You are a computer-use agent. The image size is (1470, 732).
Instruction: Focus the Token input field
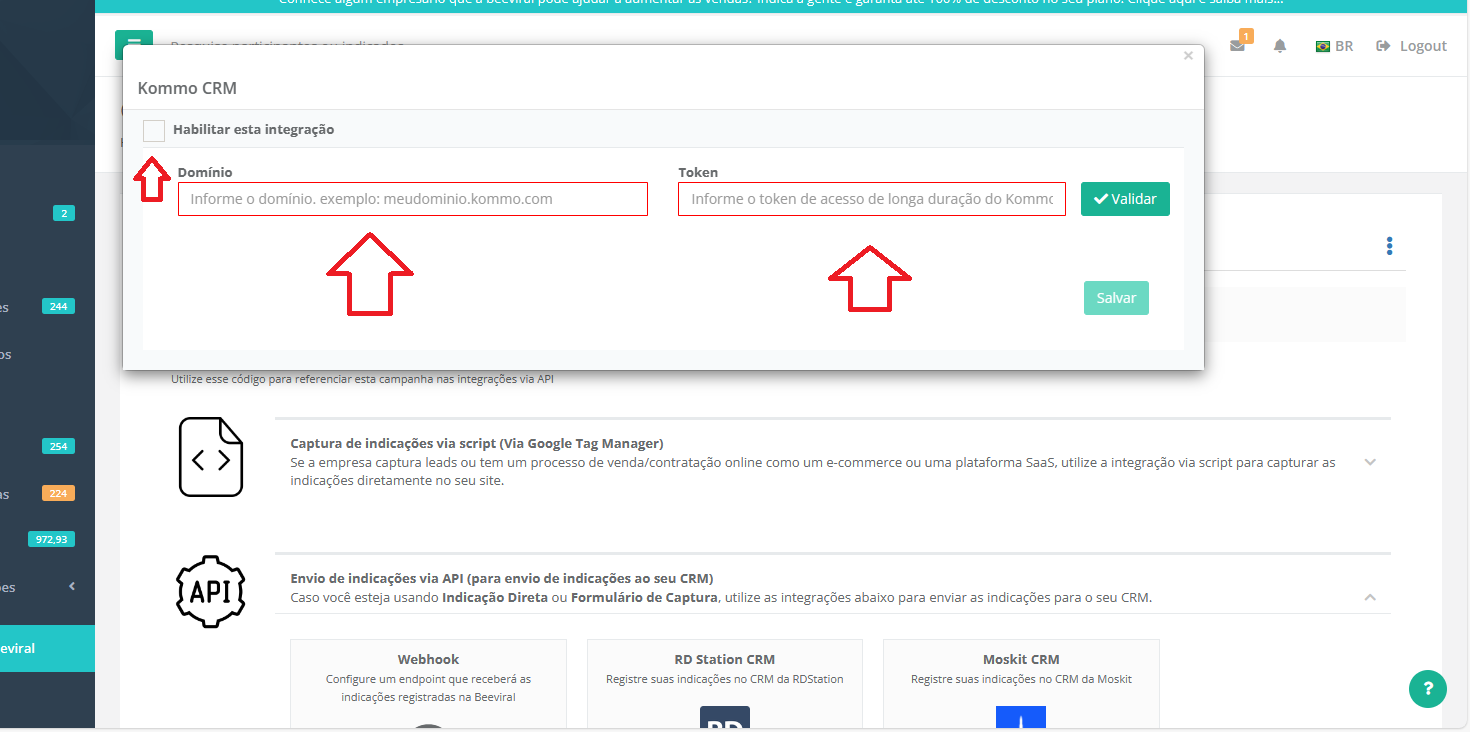[872, 199]
